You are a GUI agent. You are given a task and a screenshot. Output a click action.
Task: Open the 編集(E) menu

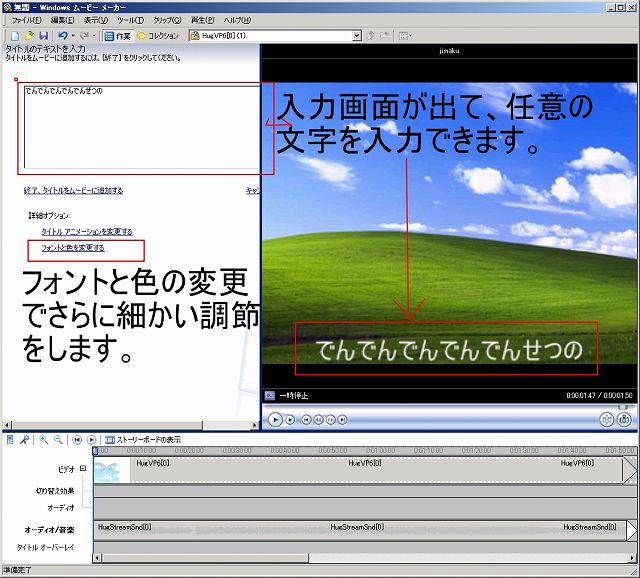62,20
